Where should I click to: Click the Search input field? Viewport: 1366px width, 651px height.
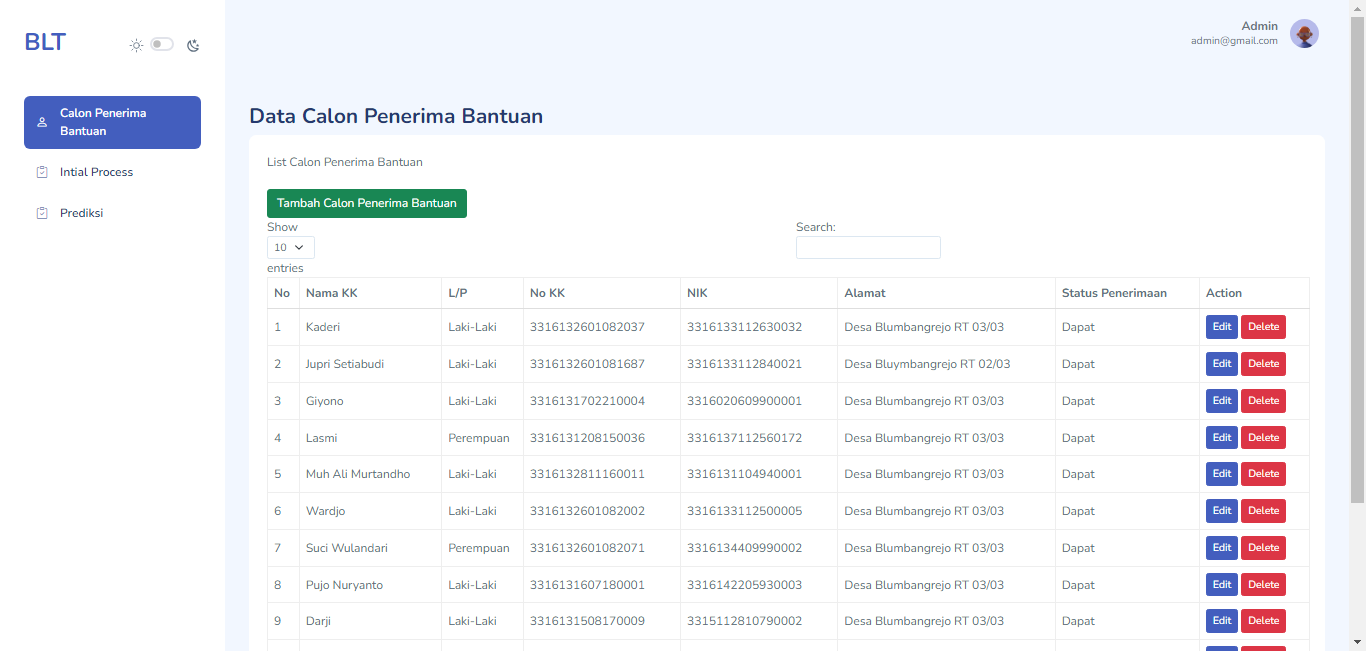pos(867,247)
